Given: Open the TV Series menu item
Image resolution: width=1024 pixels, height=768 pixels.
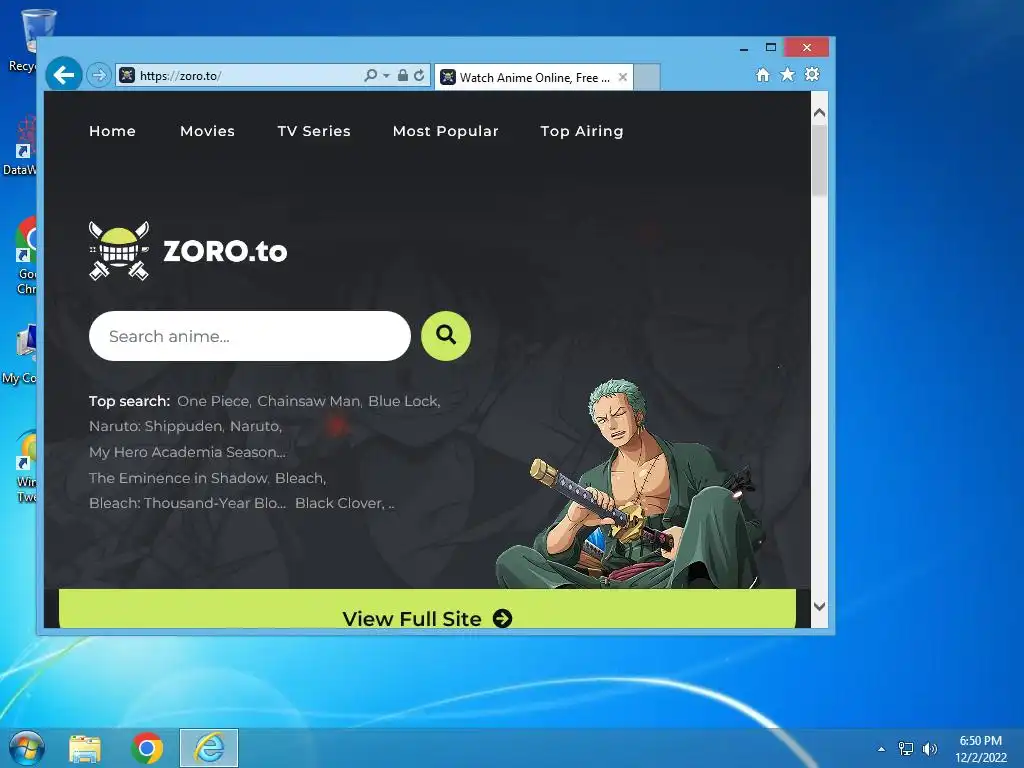Looking at the screenshot, I should pyautogui.click(x=313, y=131).
